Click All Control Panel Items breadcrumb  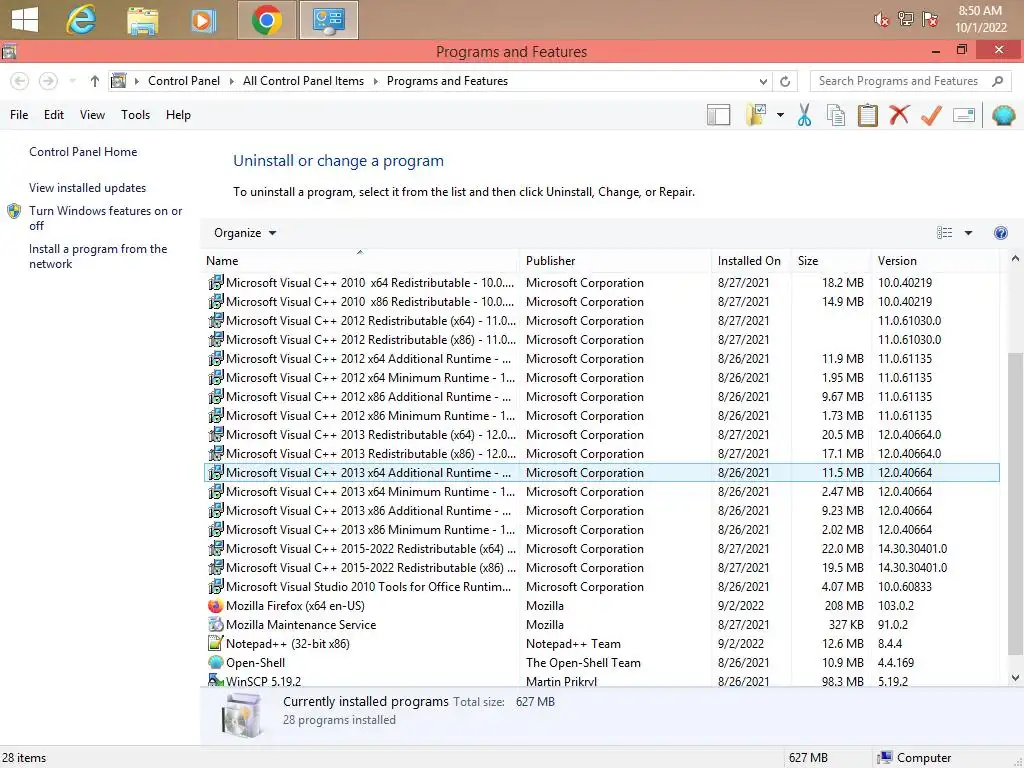pyautogui.click(x=303, y=81)
